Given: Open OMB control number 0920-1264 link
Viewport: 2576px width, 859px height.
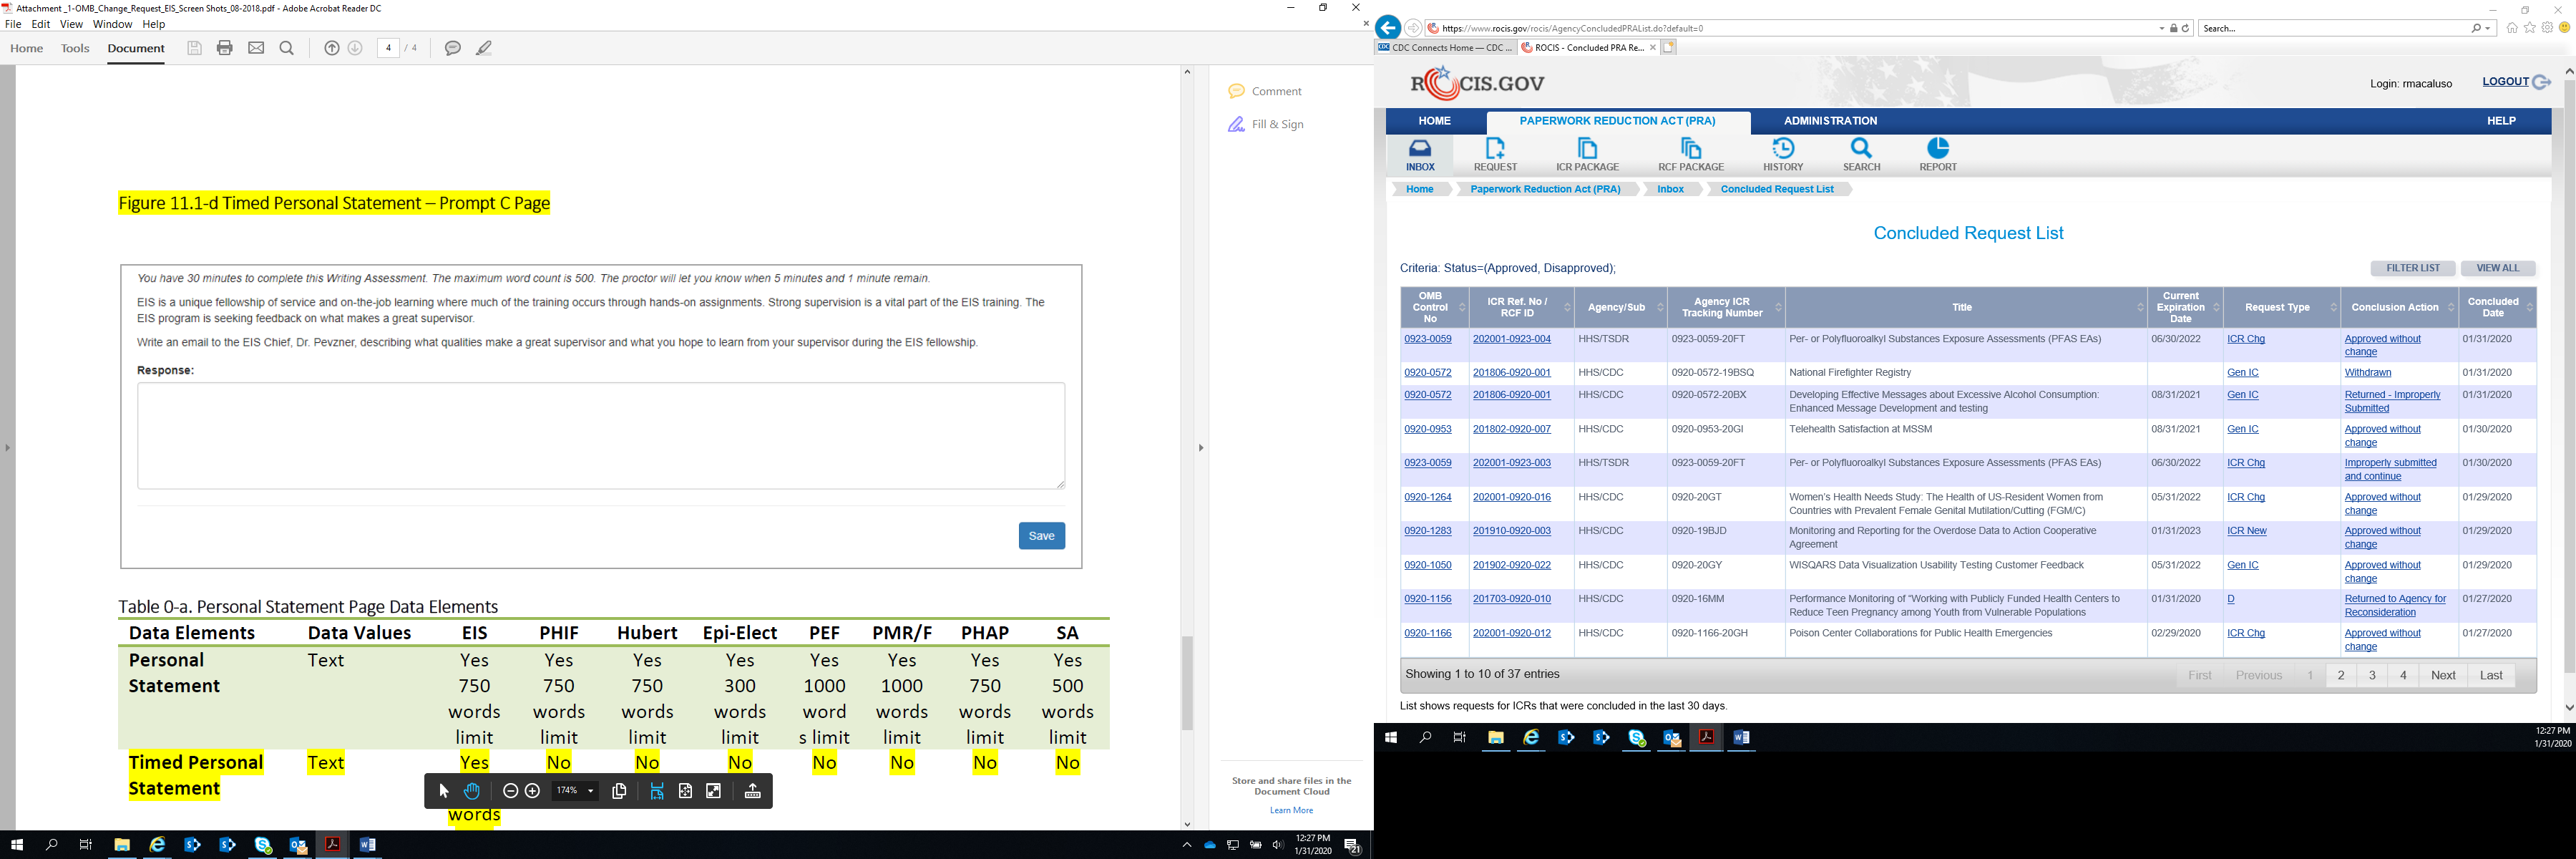Looking at the screenshot, I should point(1427,497).
